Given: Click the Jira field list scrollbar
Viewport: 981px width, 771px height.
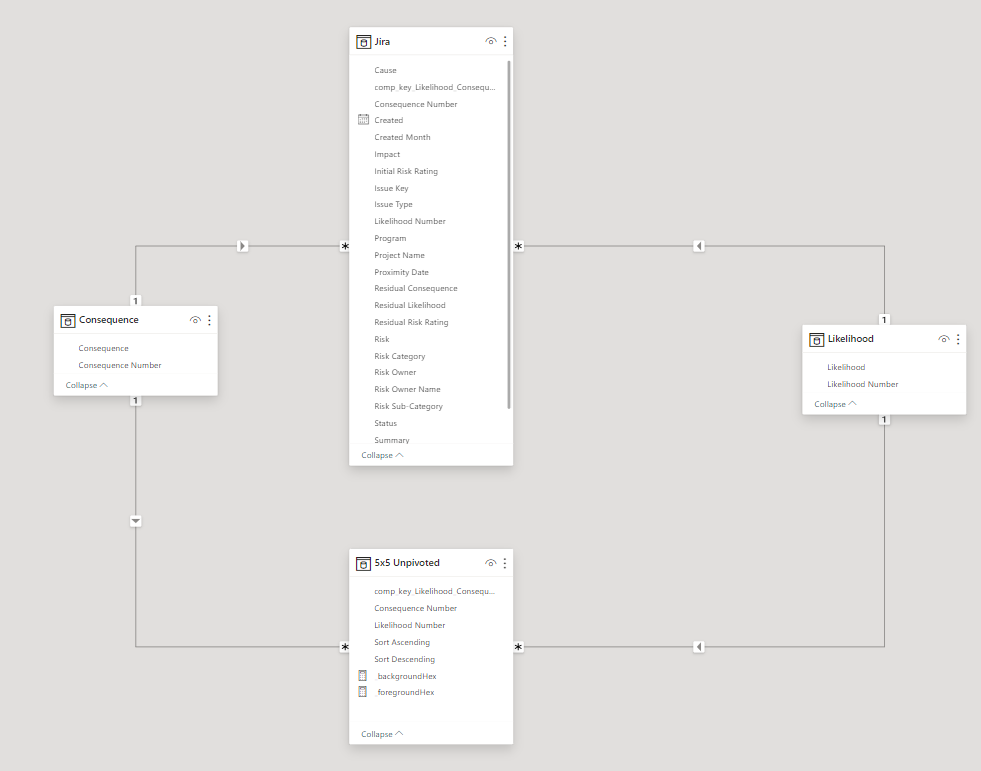Looking at the screenshot, I should pos(509,235).
